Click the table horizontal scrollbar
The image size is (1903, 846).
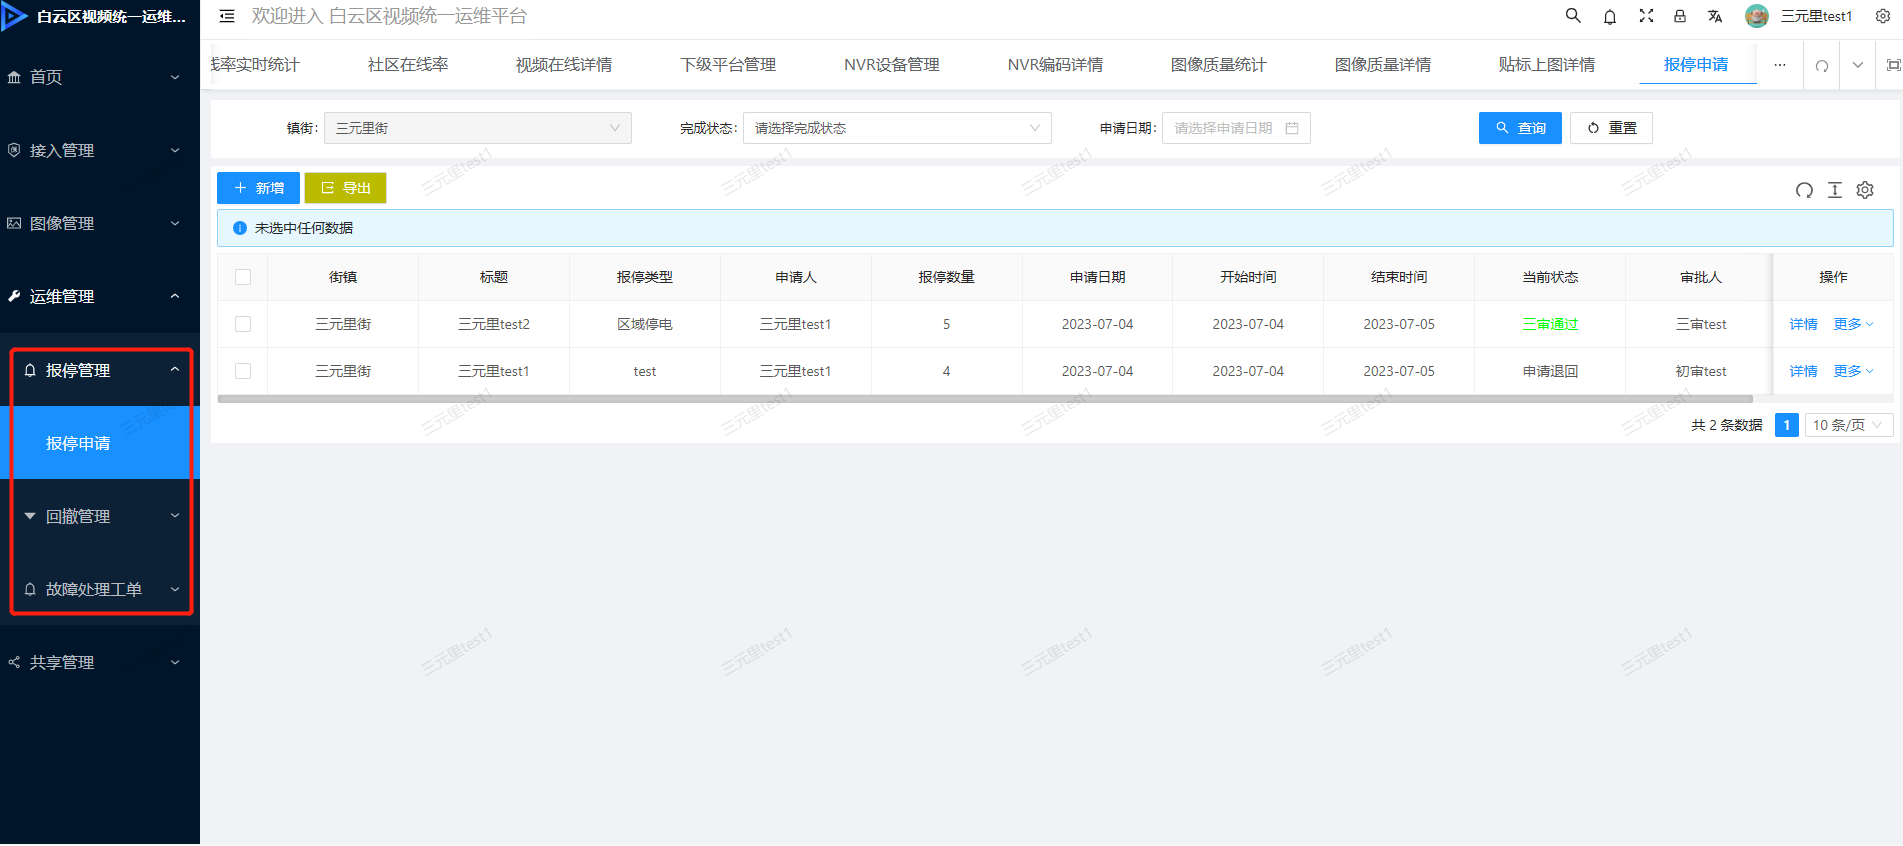tap(985, 399)
